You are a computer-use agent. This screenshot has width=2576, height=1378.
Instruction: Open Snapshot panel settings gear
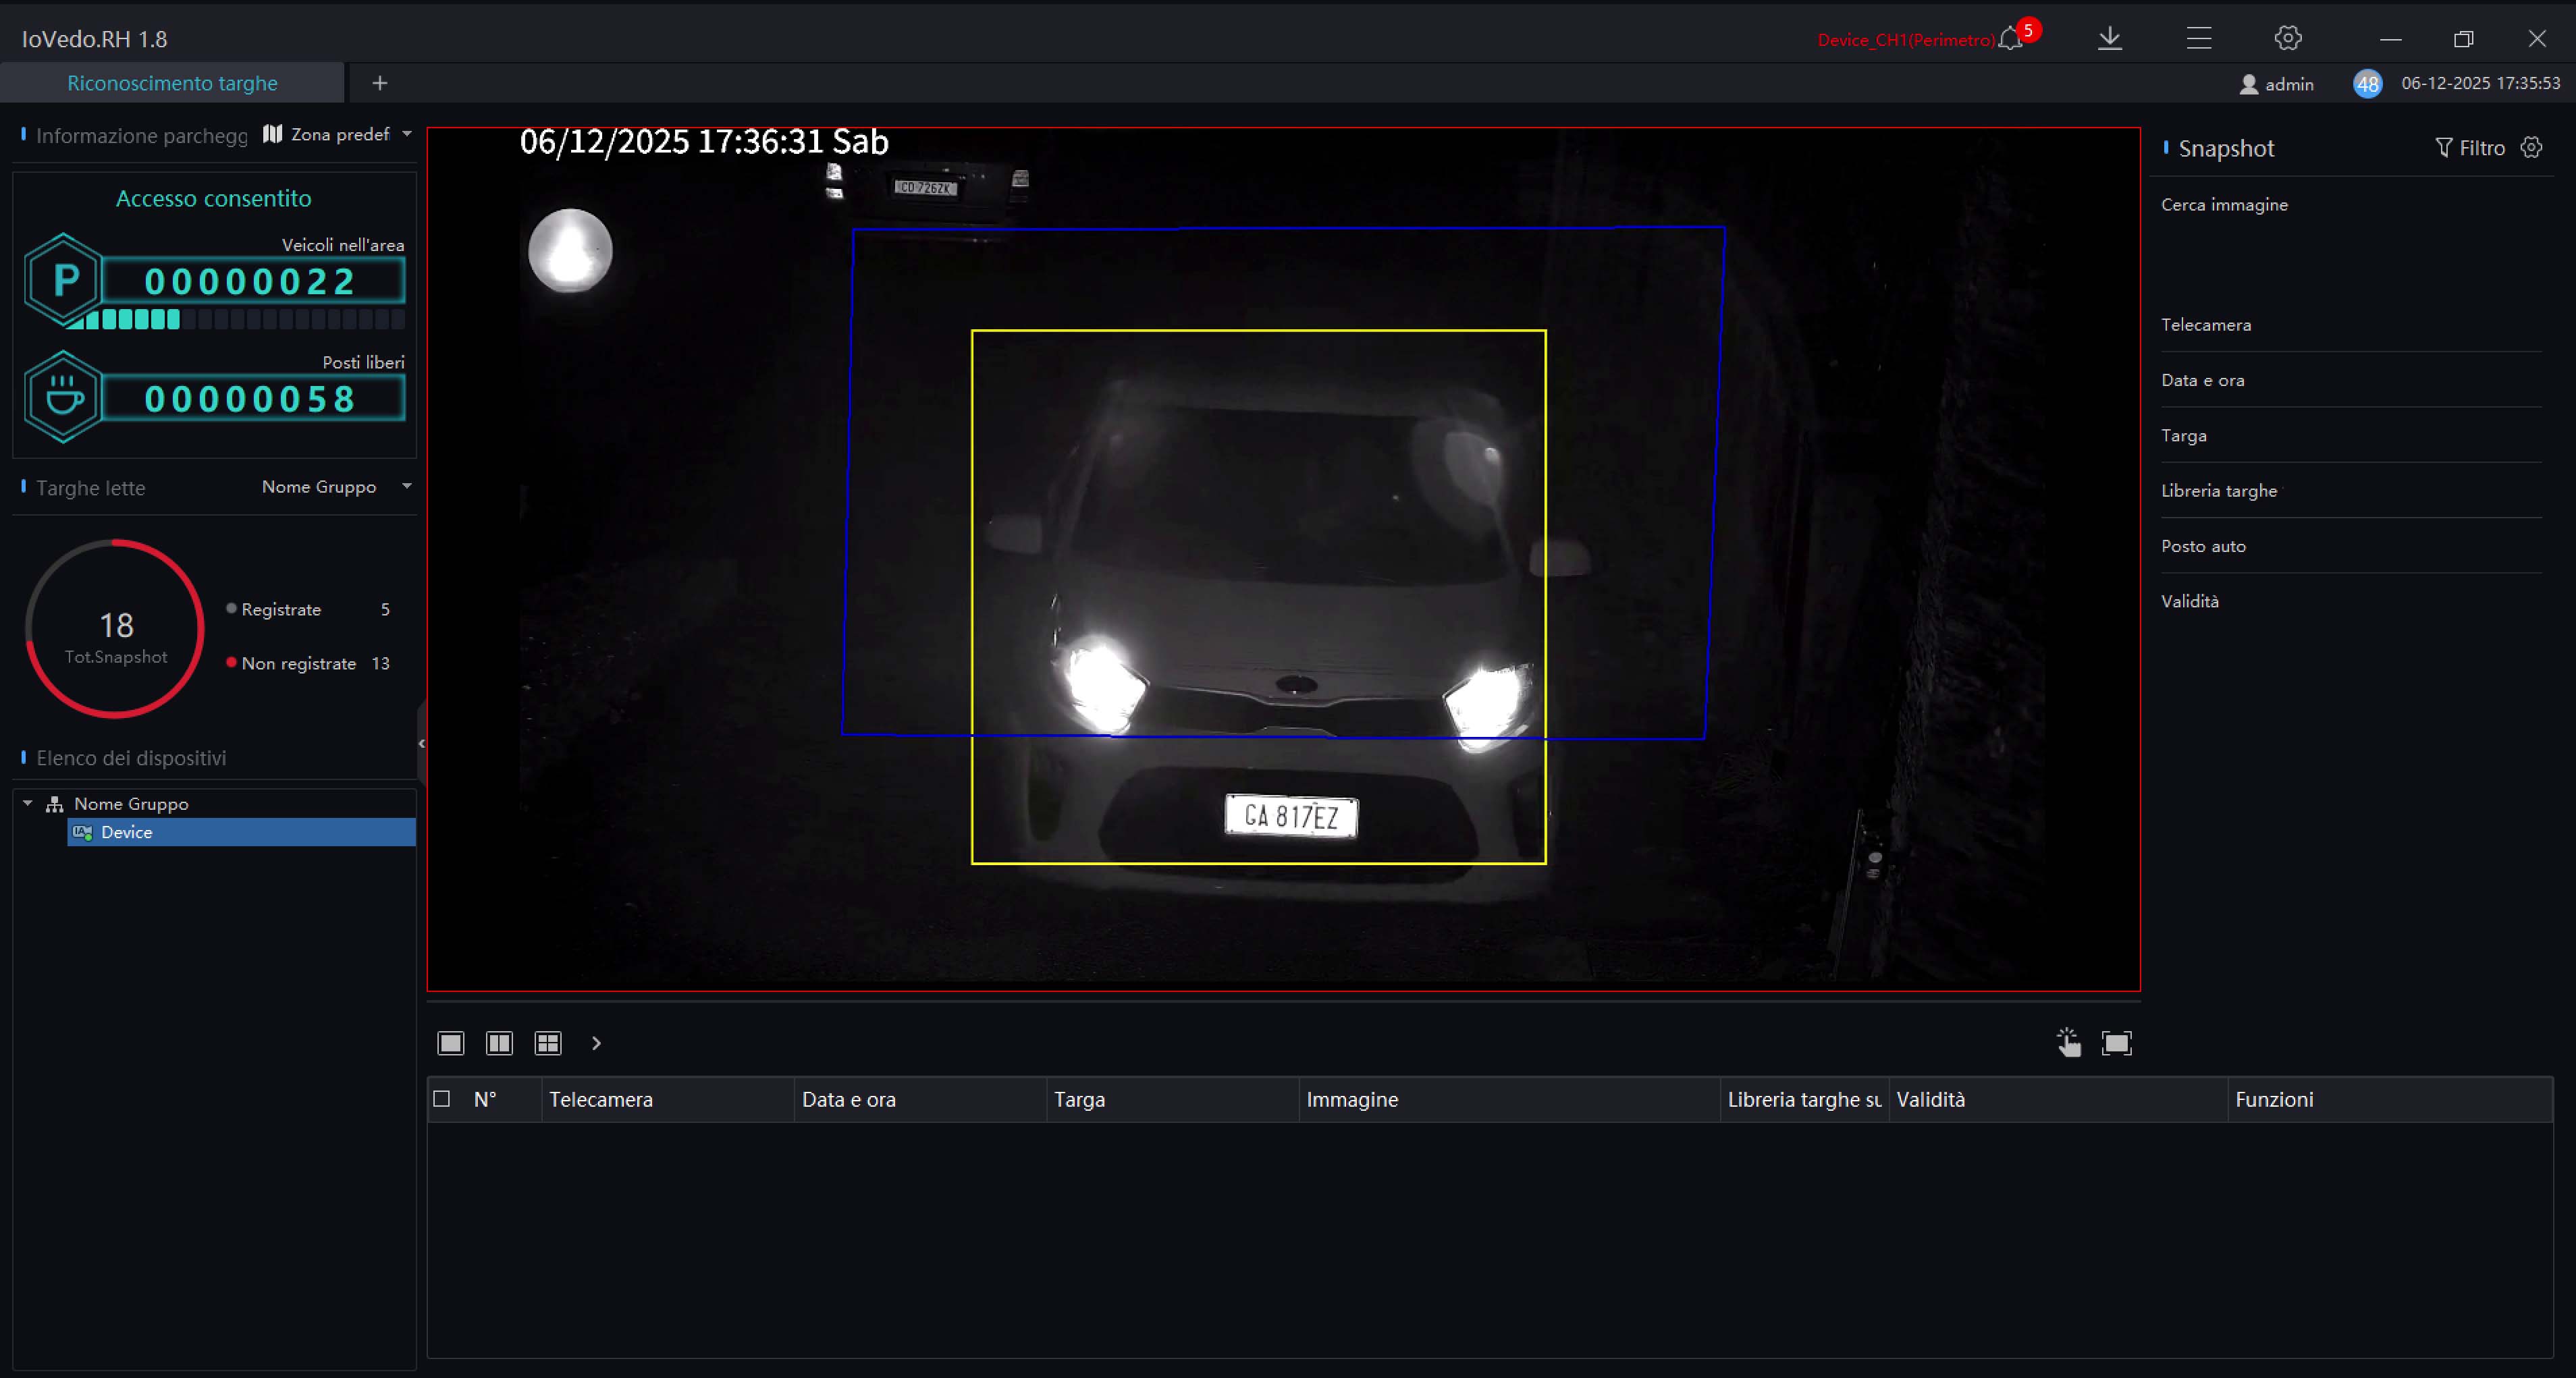coord(2531,147)
